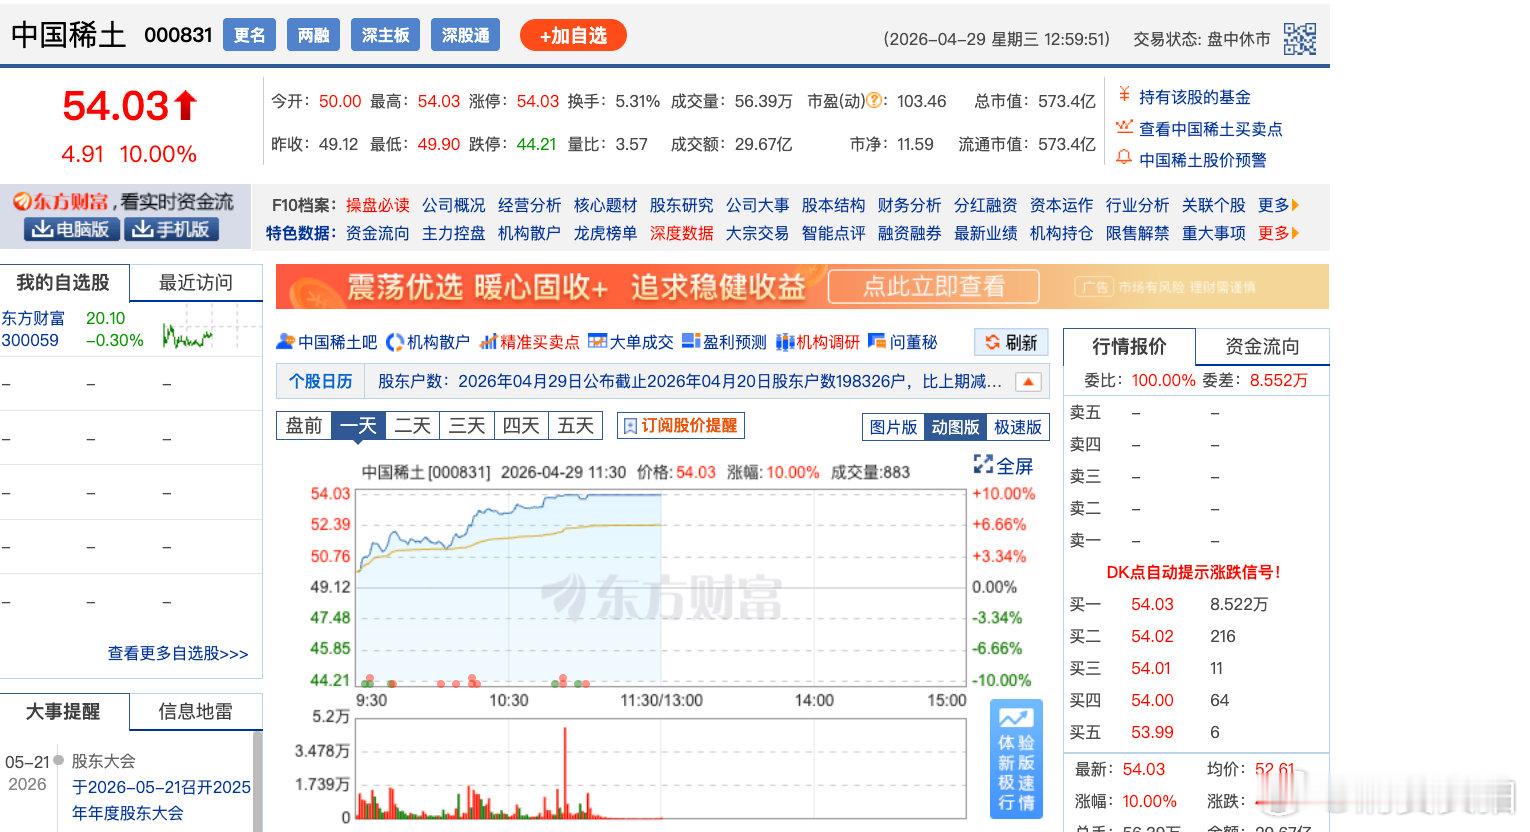Click 买一 price 54.03
The width and height of the screenshot is (1530, 832).
pos(1152,604)
